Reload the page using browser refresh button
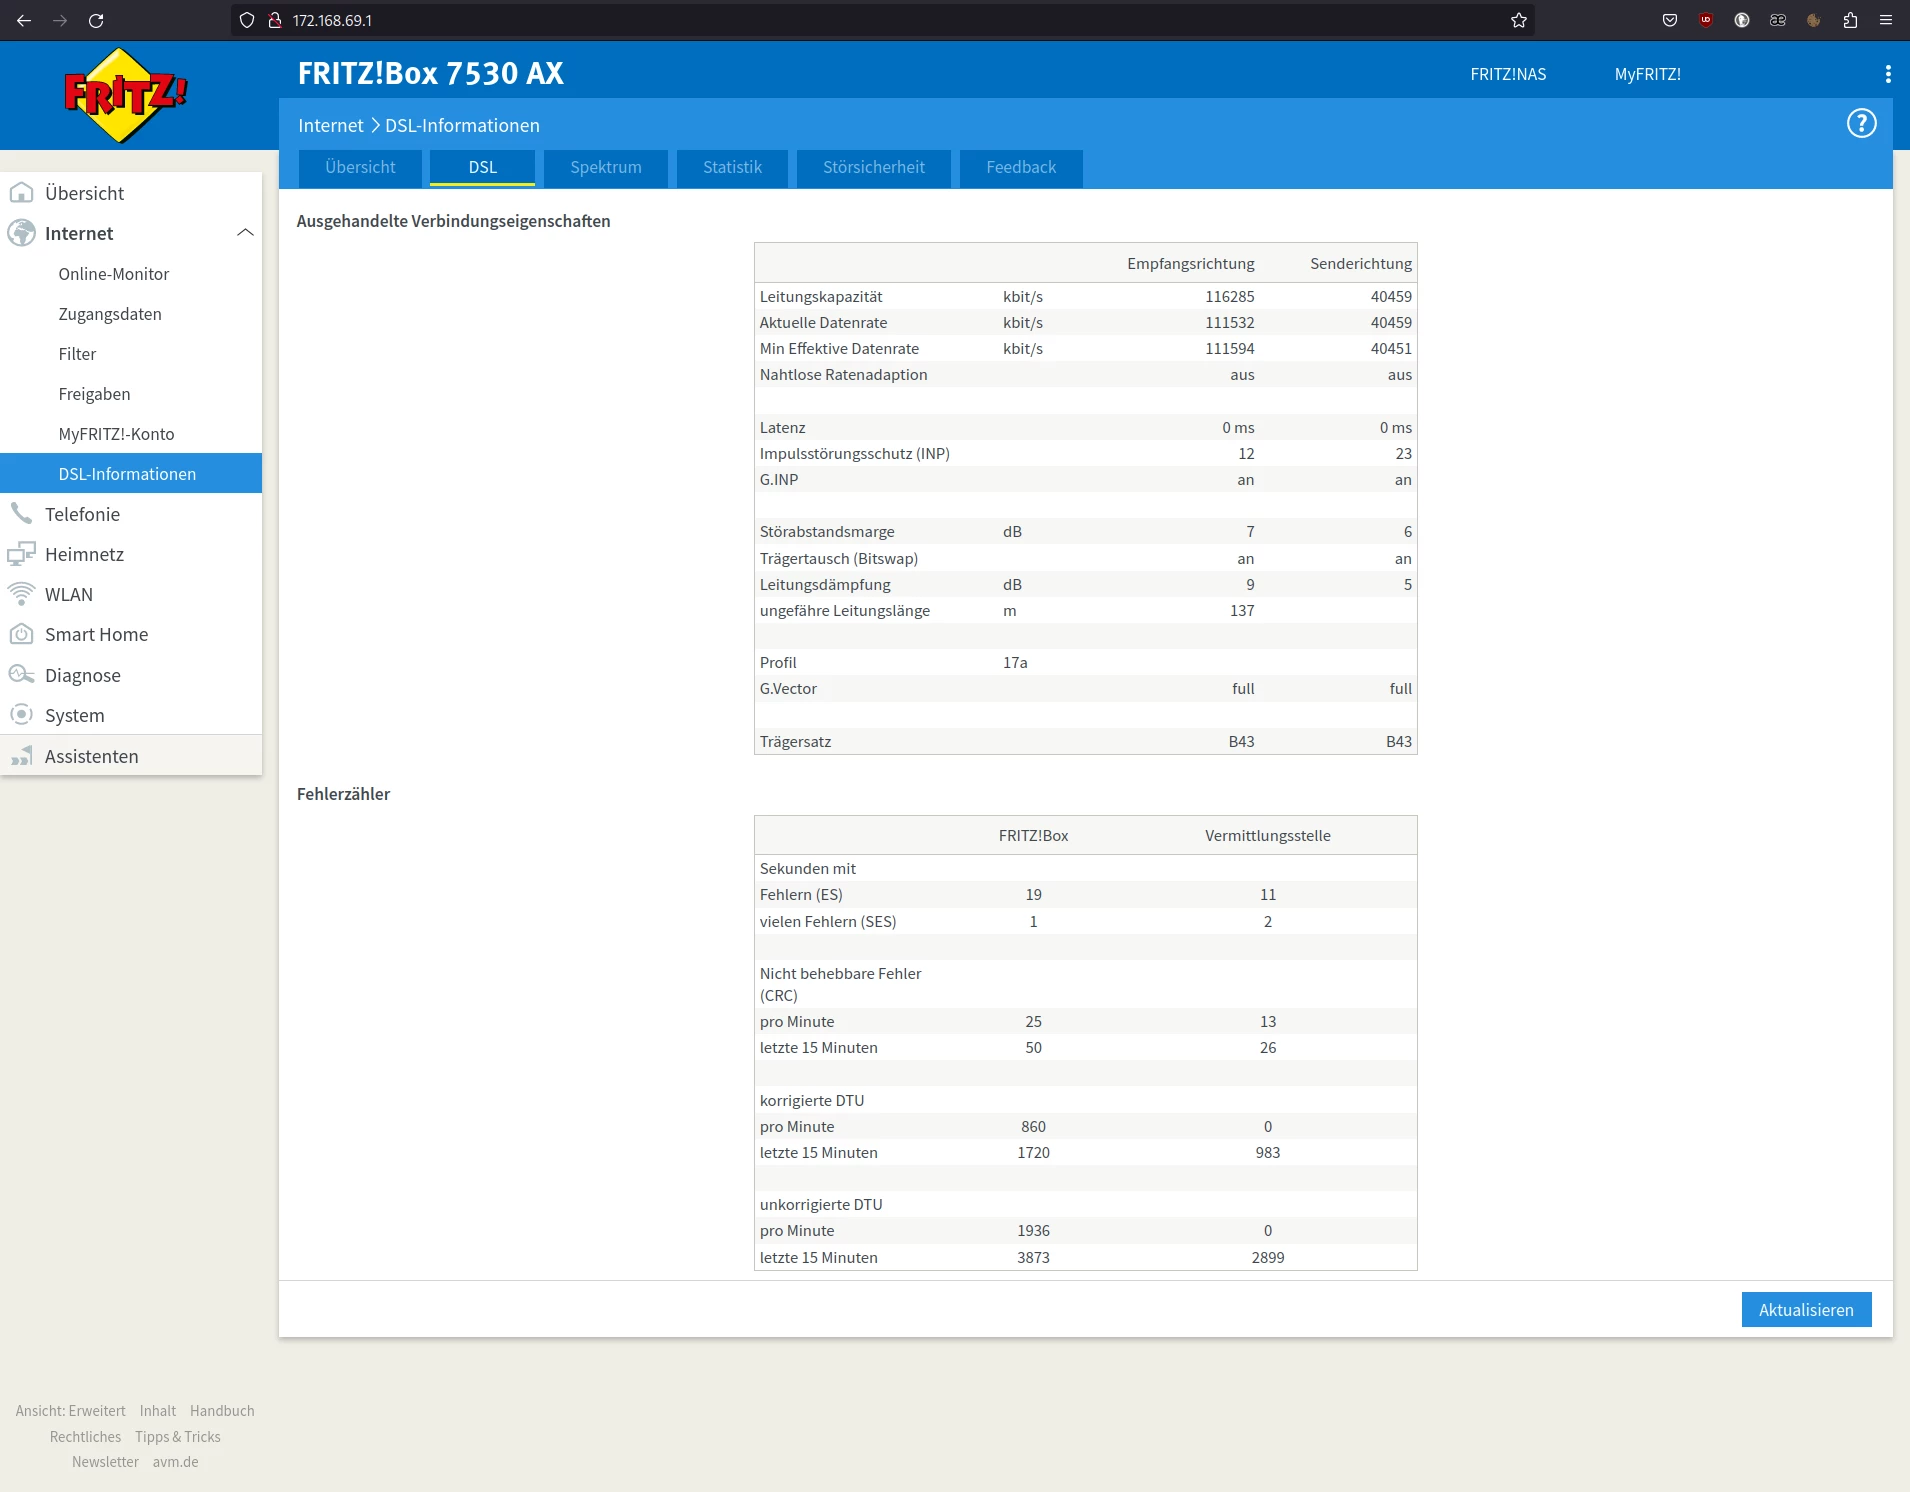Viewport: 1910px width, 1492px height. pyautogui.click(x=96, y=20)
